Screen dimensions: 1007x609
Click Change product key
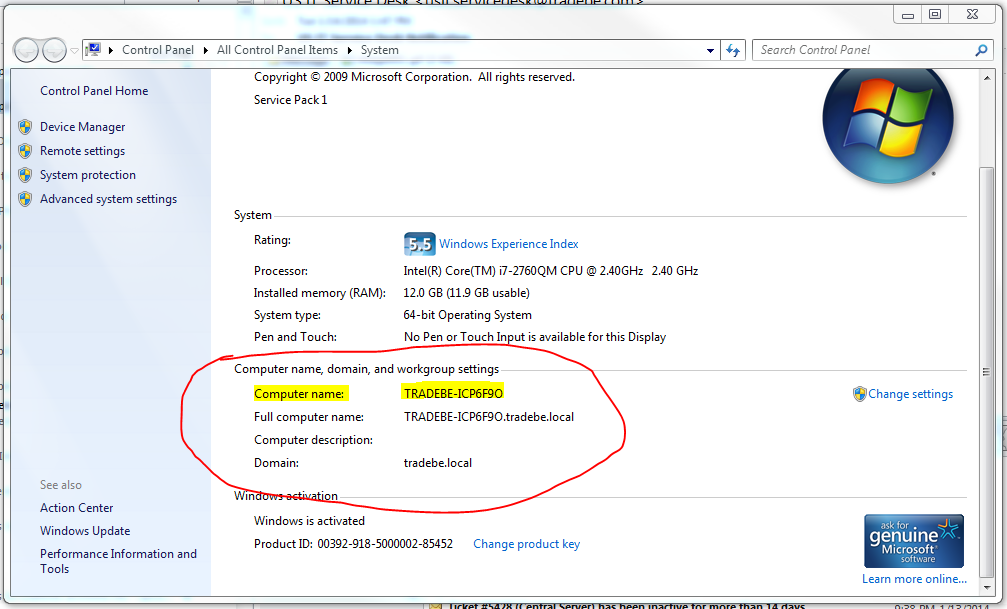(526, 543)
